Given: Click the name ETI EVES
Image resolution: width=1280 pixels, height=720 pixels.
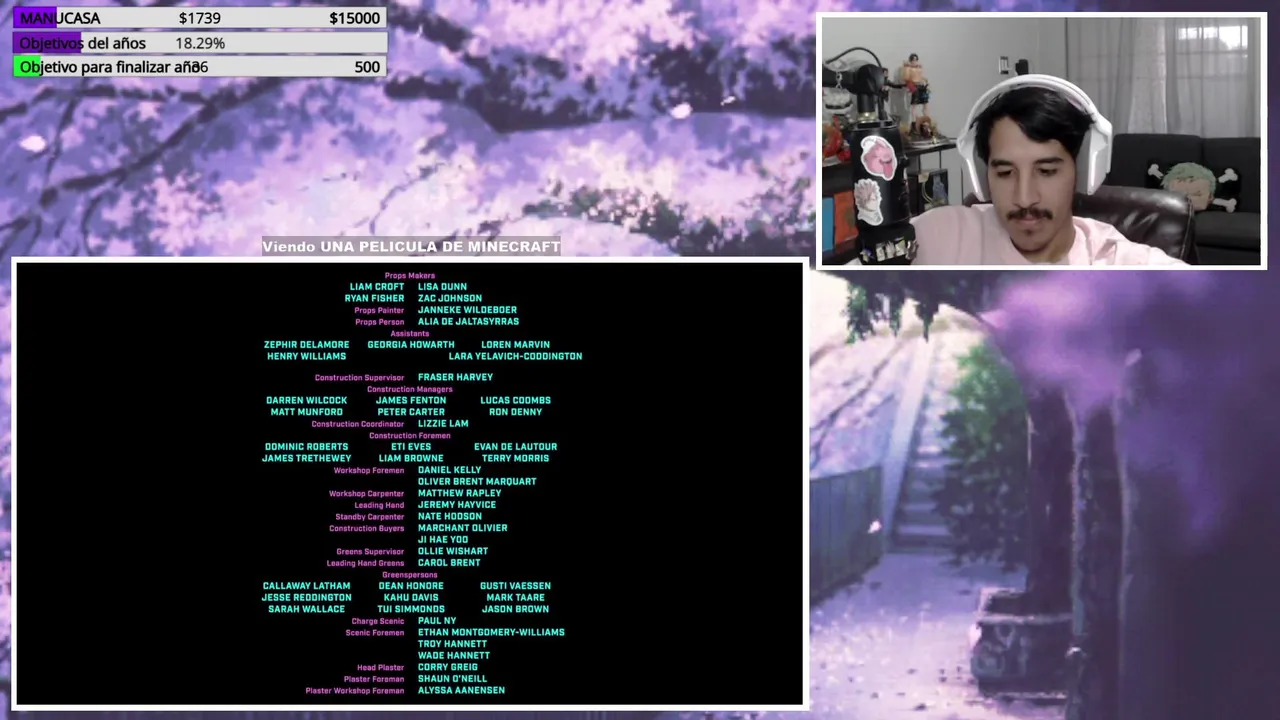Looking at the screenshot, I should (x=411, y=447).
